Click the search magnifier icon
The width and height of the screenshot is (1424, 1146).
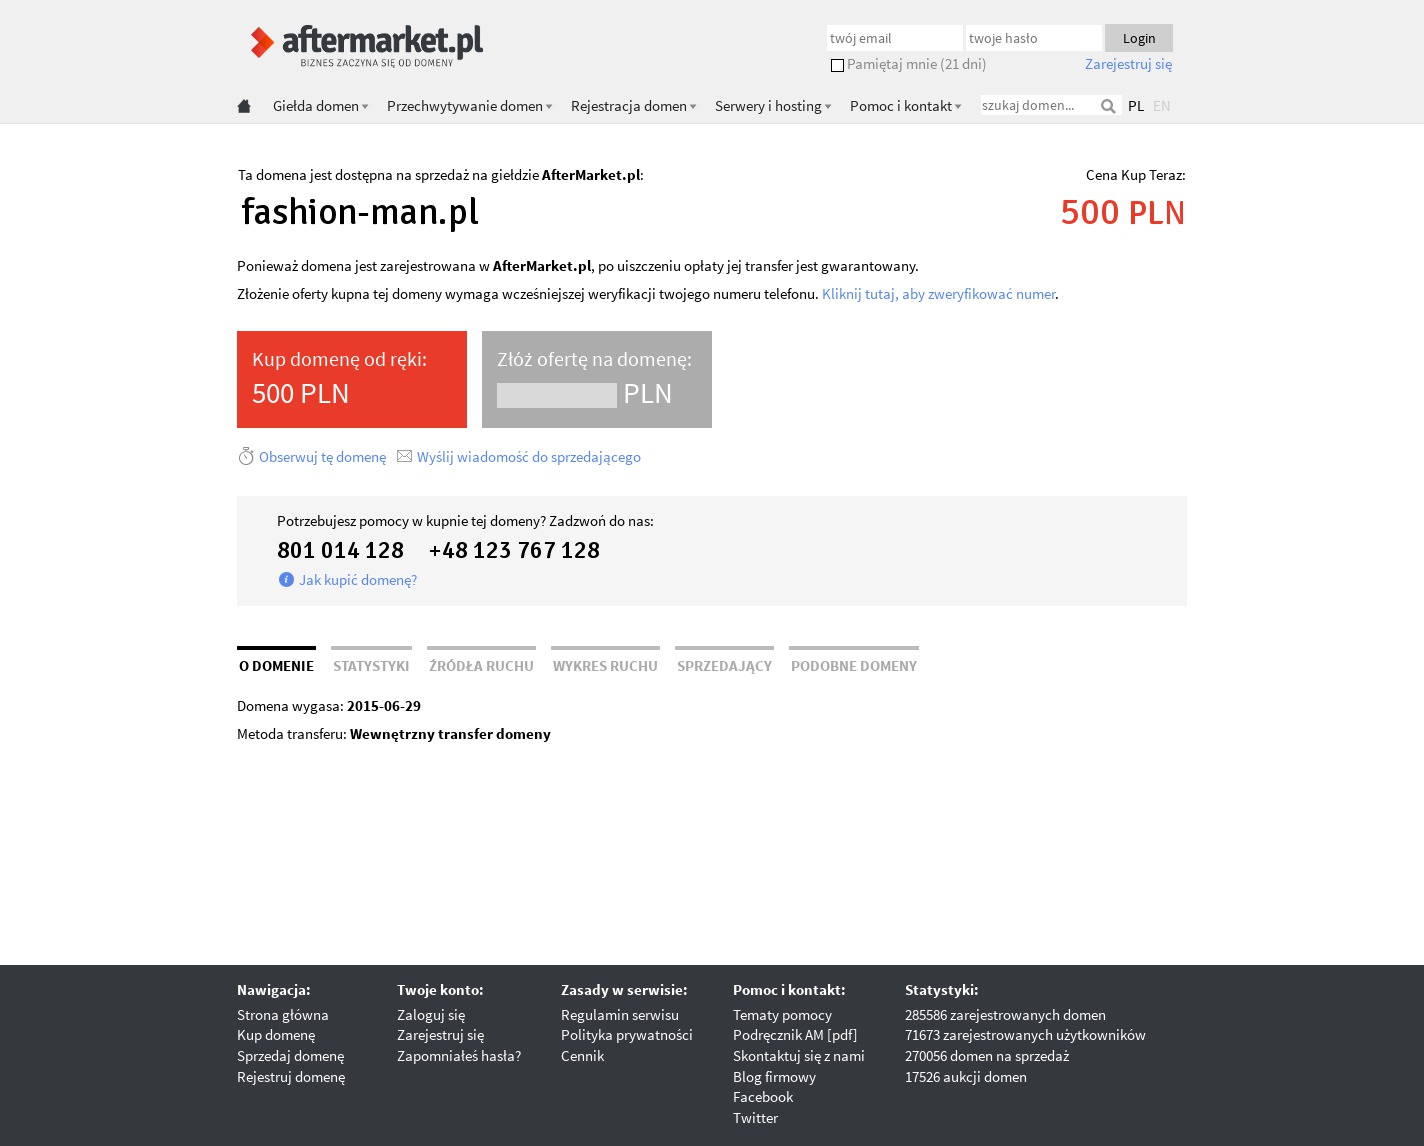click(x=1108, y=106)
